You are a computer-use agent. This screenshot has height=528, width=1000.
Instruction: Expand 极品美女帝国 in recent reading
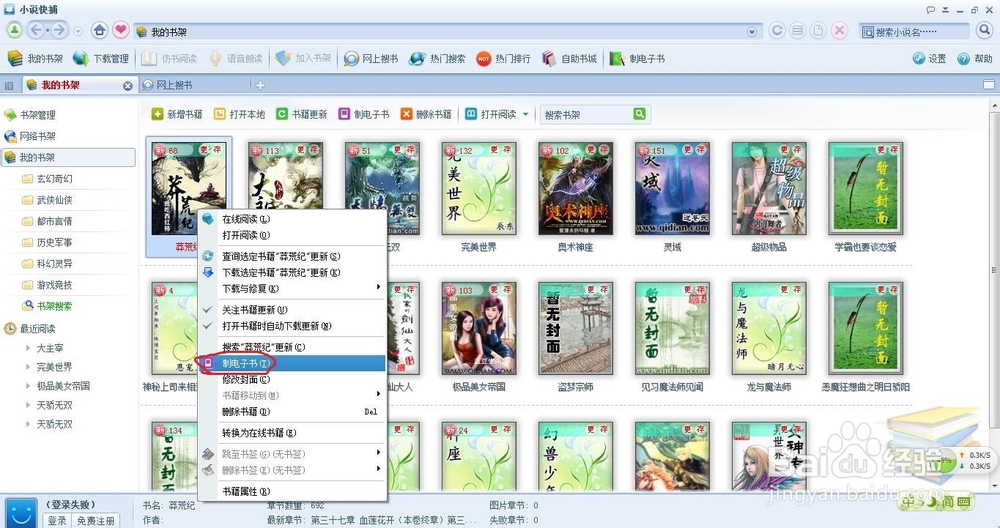28,386
